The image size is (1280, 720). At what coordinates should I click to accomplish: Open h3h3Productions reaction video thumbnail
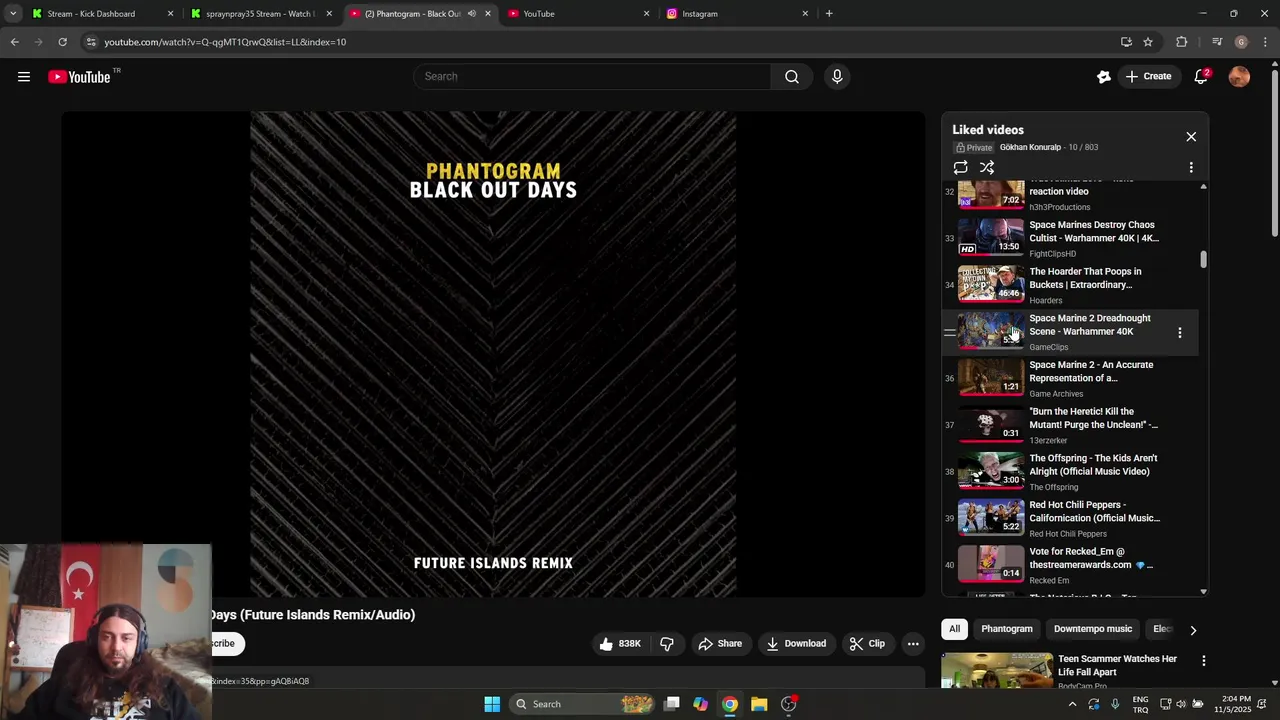point(991,193)
